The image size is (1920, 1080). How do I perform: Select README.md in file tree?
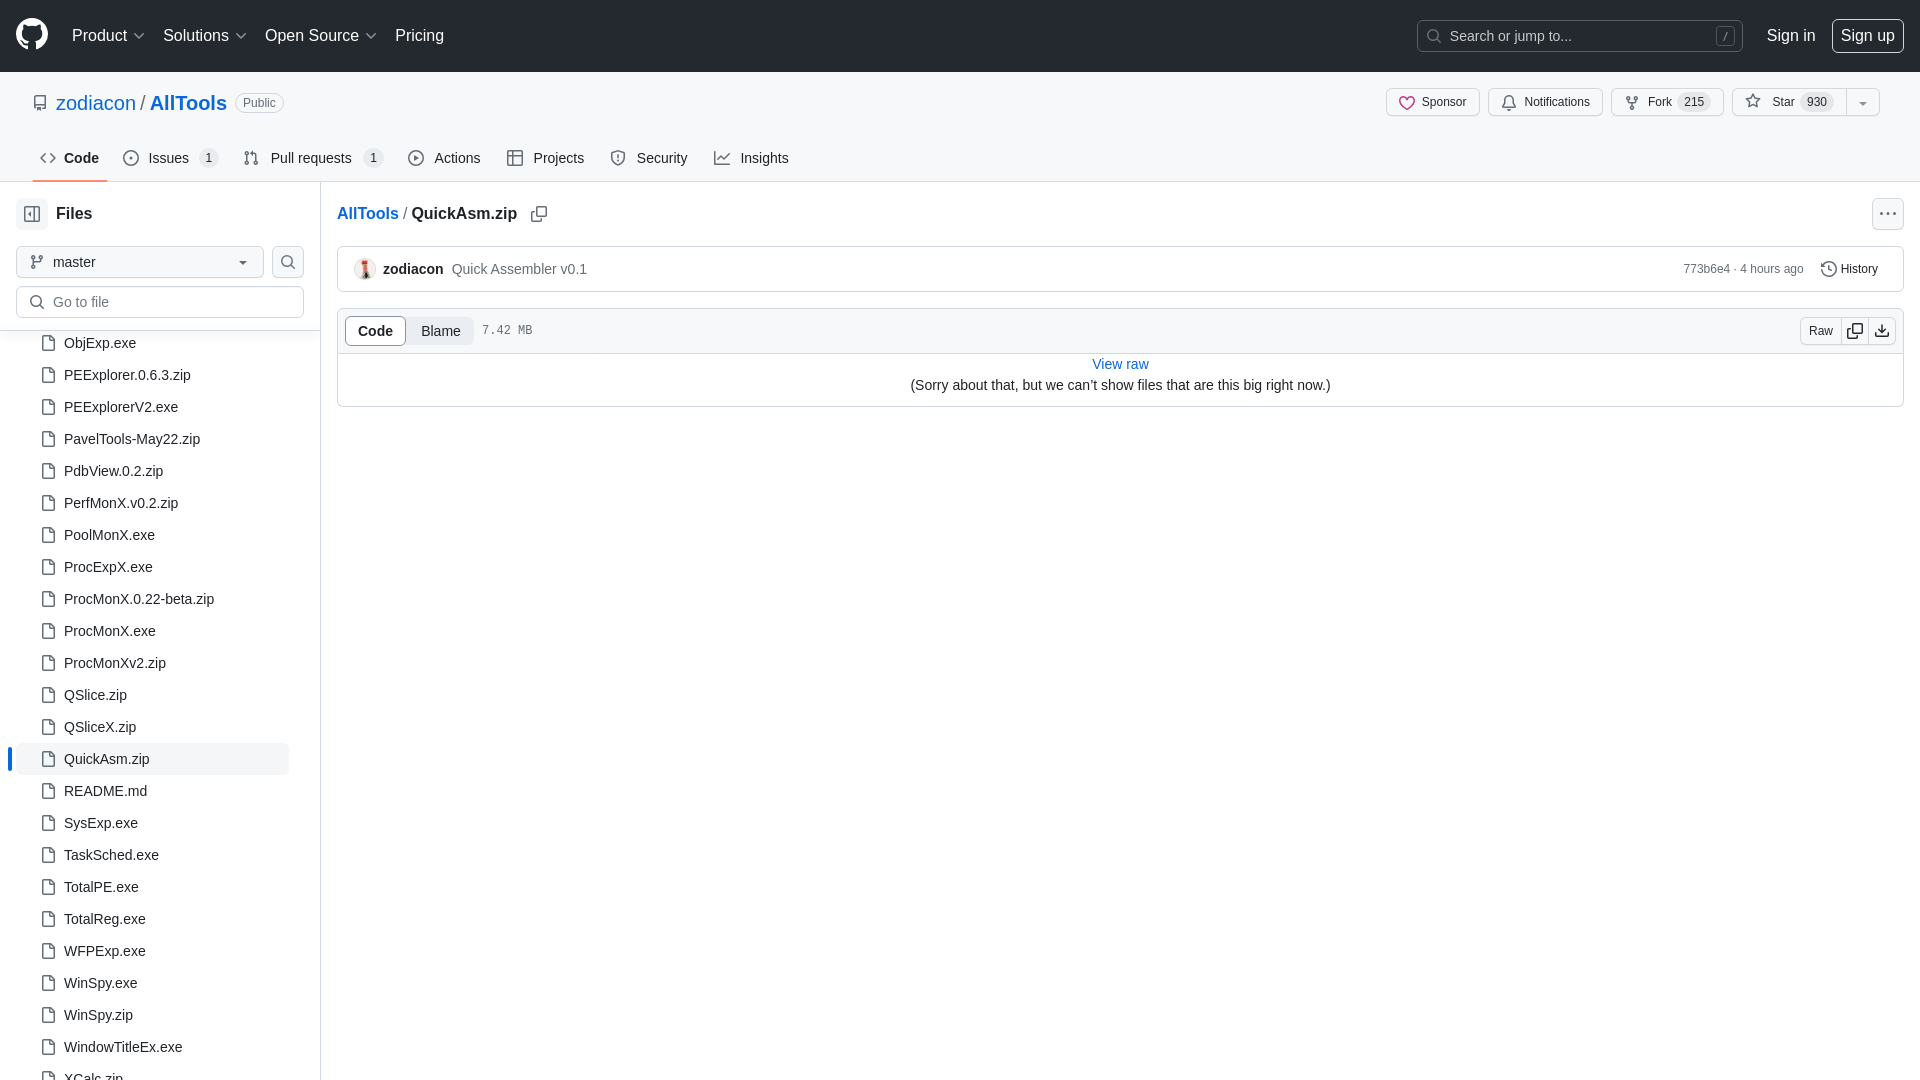tap(152, 791)
